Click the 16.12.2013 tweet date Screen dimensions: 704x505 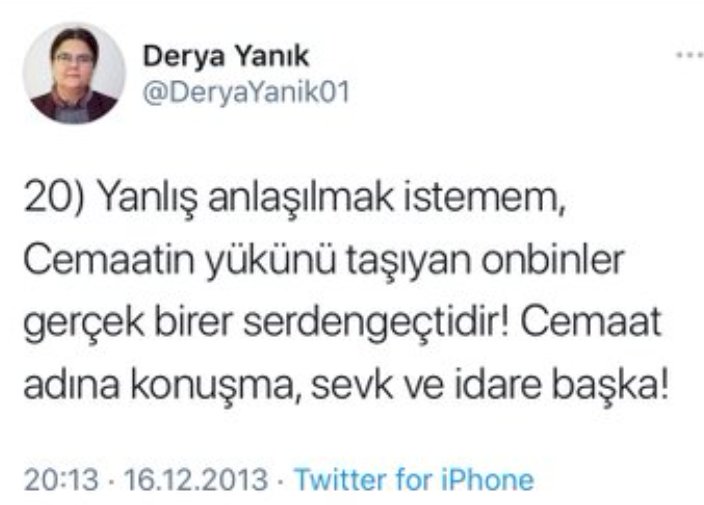(196, 479)
